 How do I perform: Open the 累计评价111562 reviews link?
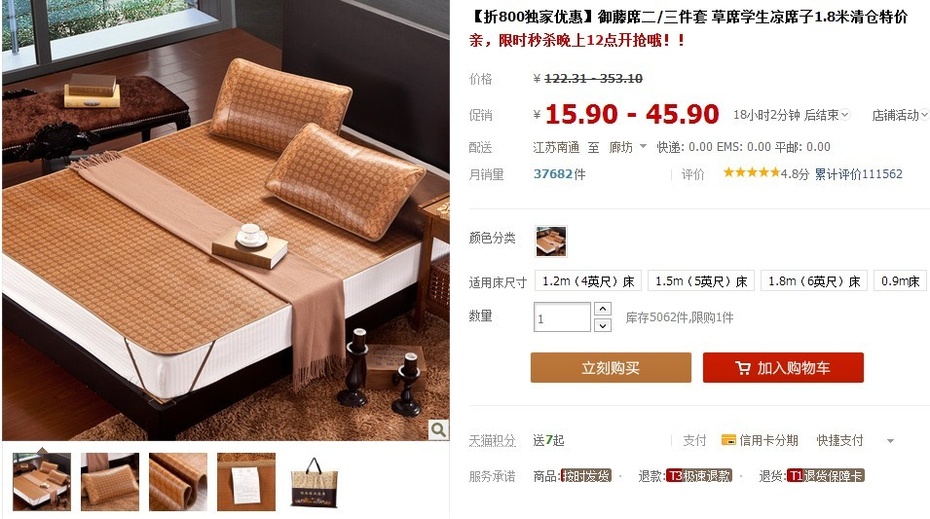(858, 174)
